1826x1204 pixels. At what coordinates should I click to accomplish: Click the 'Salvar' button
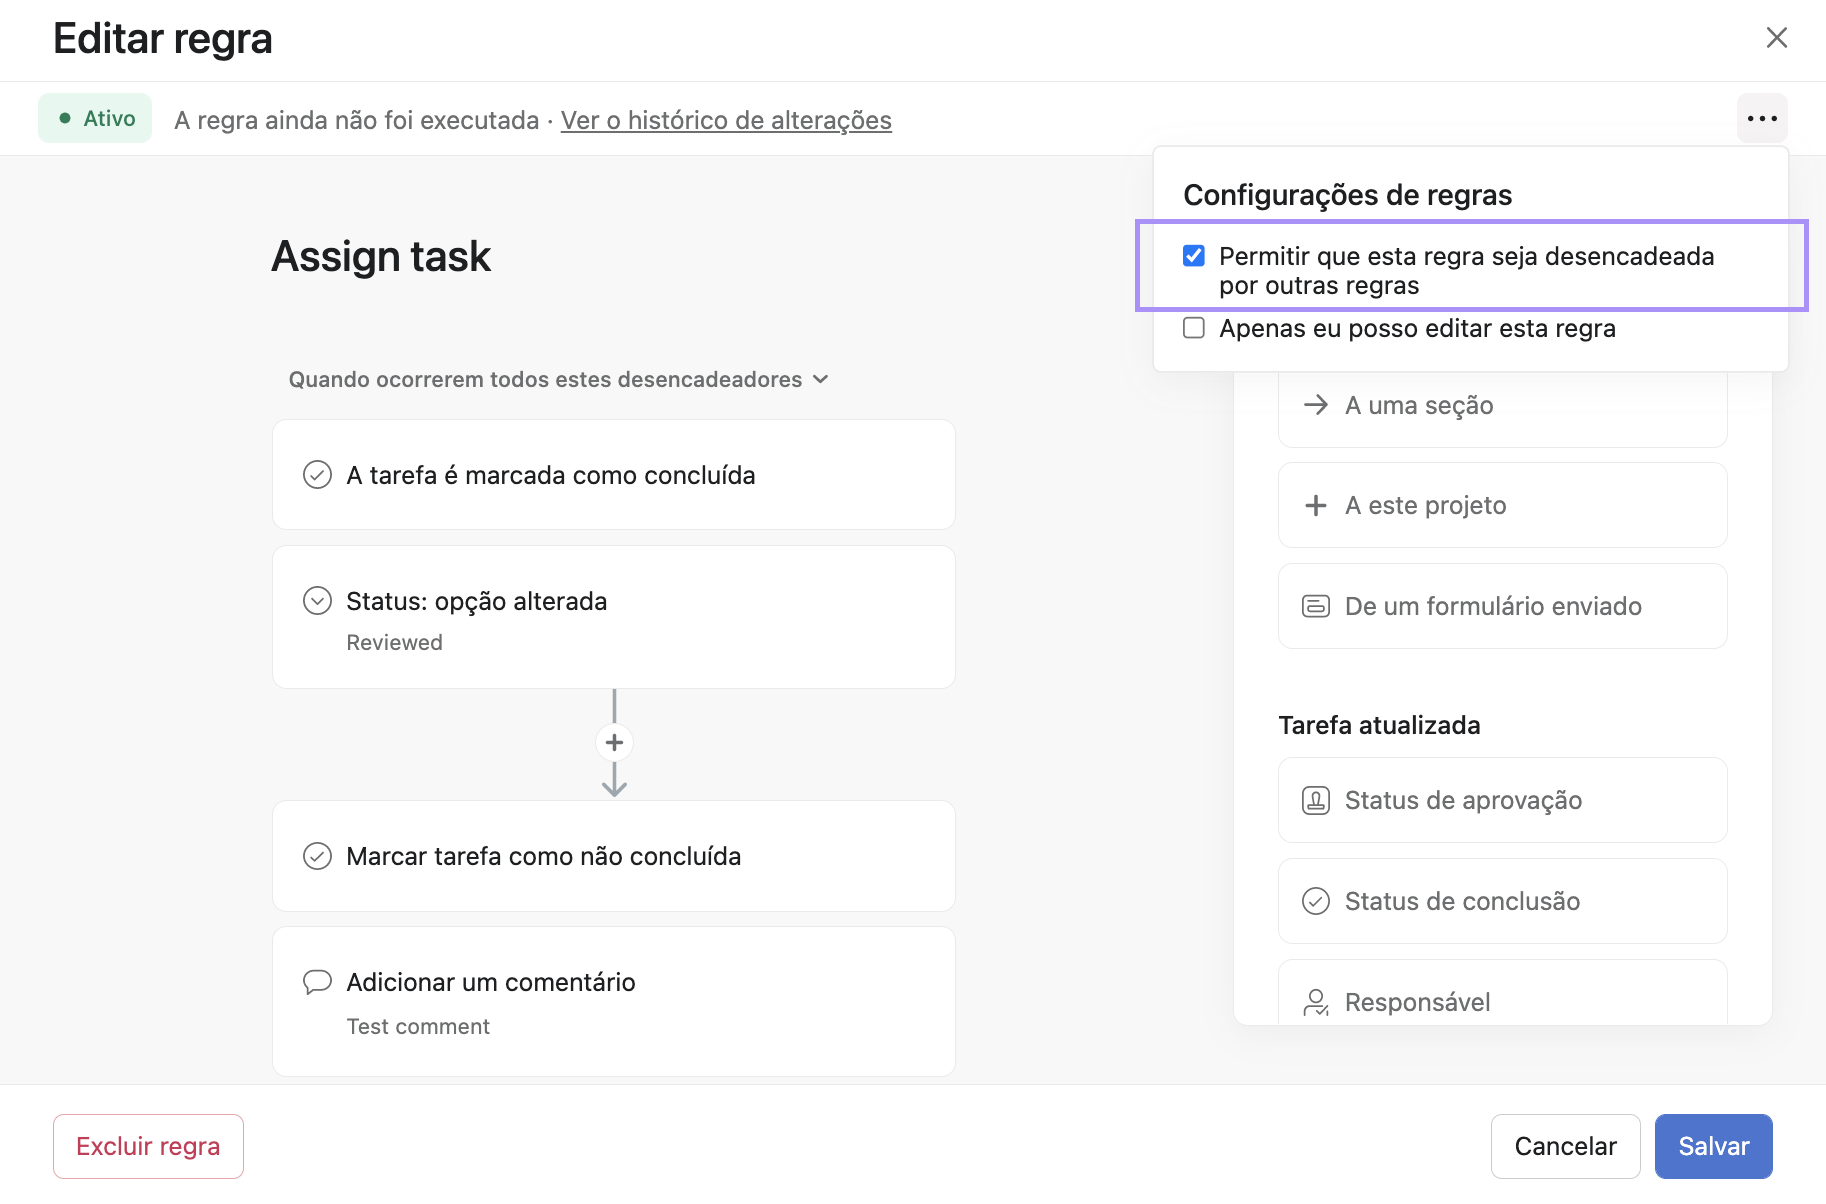[1713, 1146]
